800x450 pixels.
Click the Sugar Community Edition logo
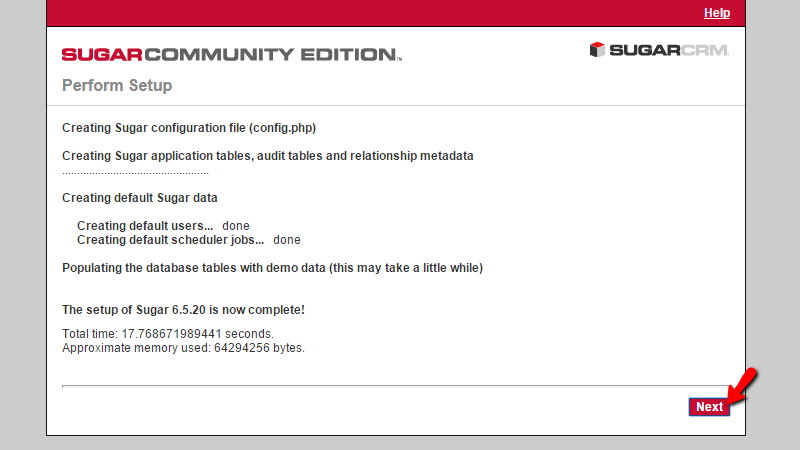tap(232, 55)
